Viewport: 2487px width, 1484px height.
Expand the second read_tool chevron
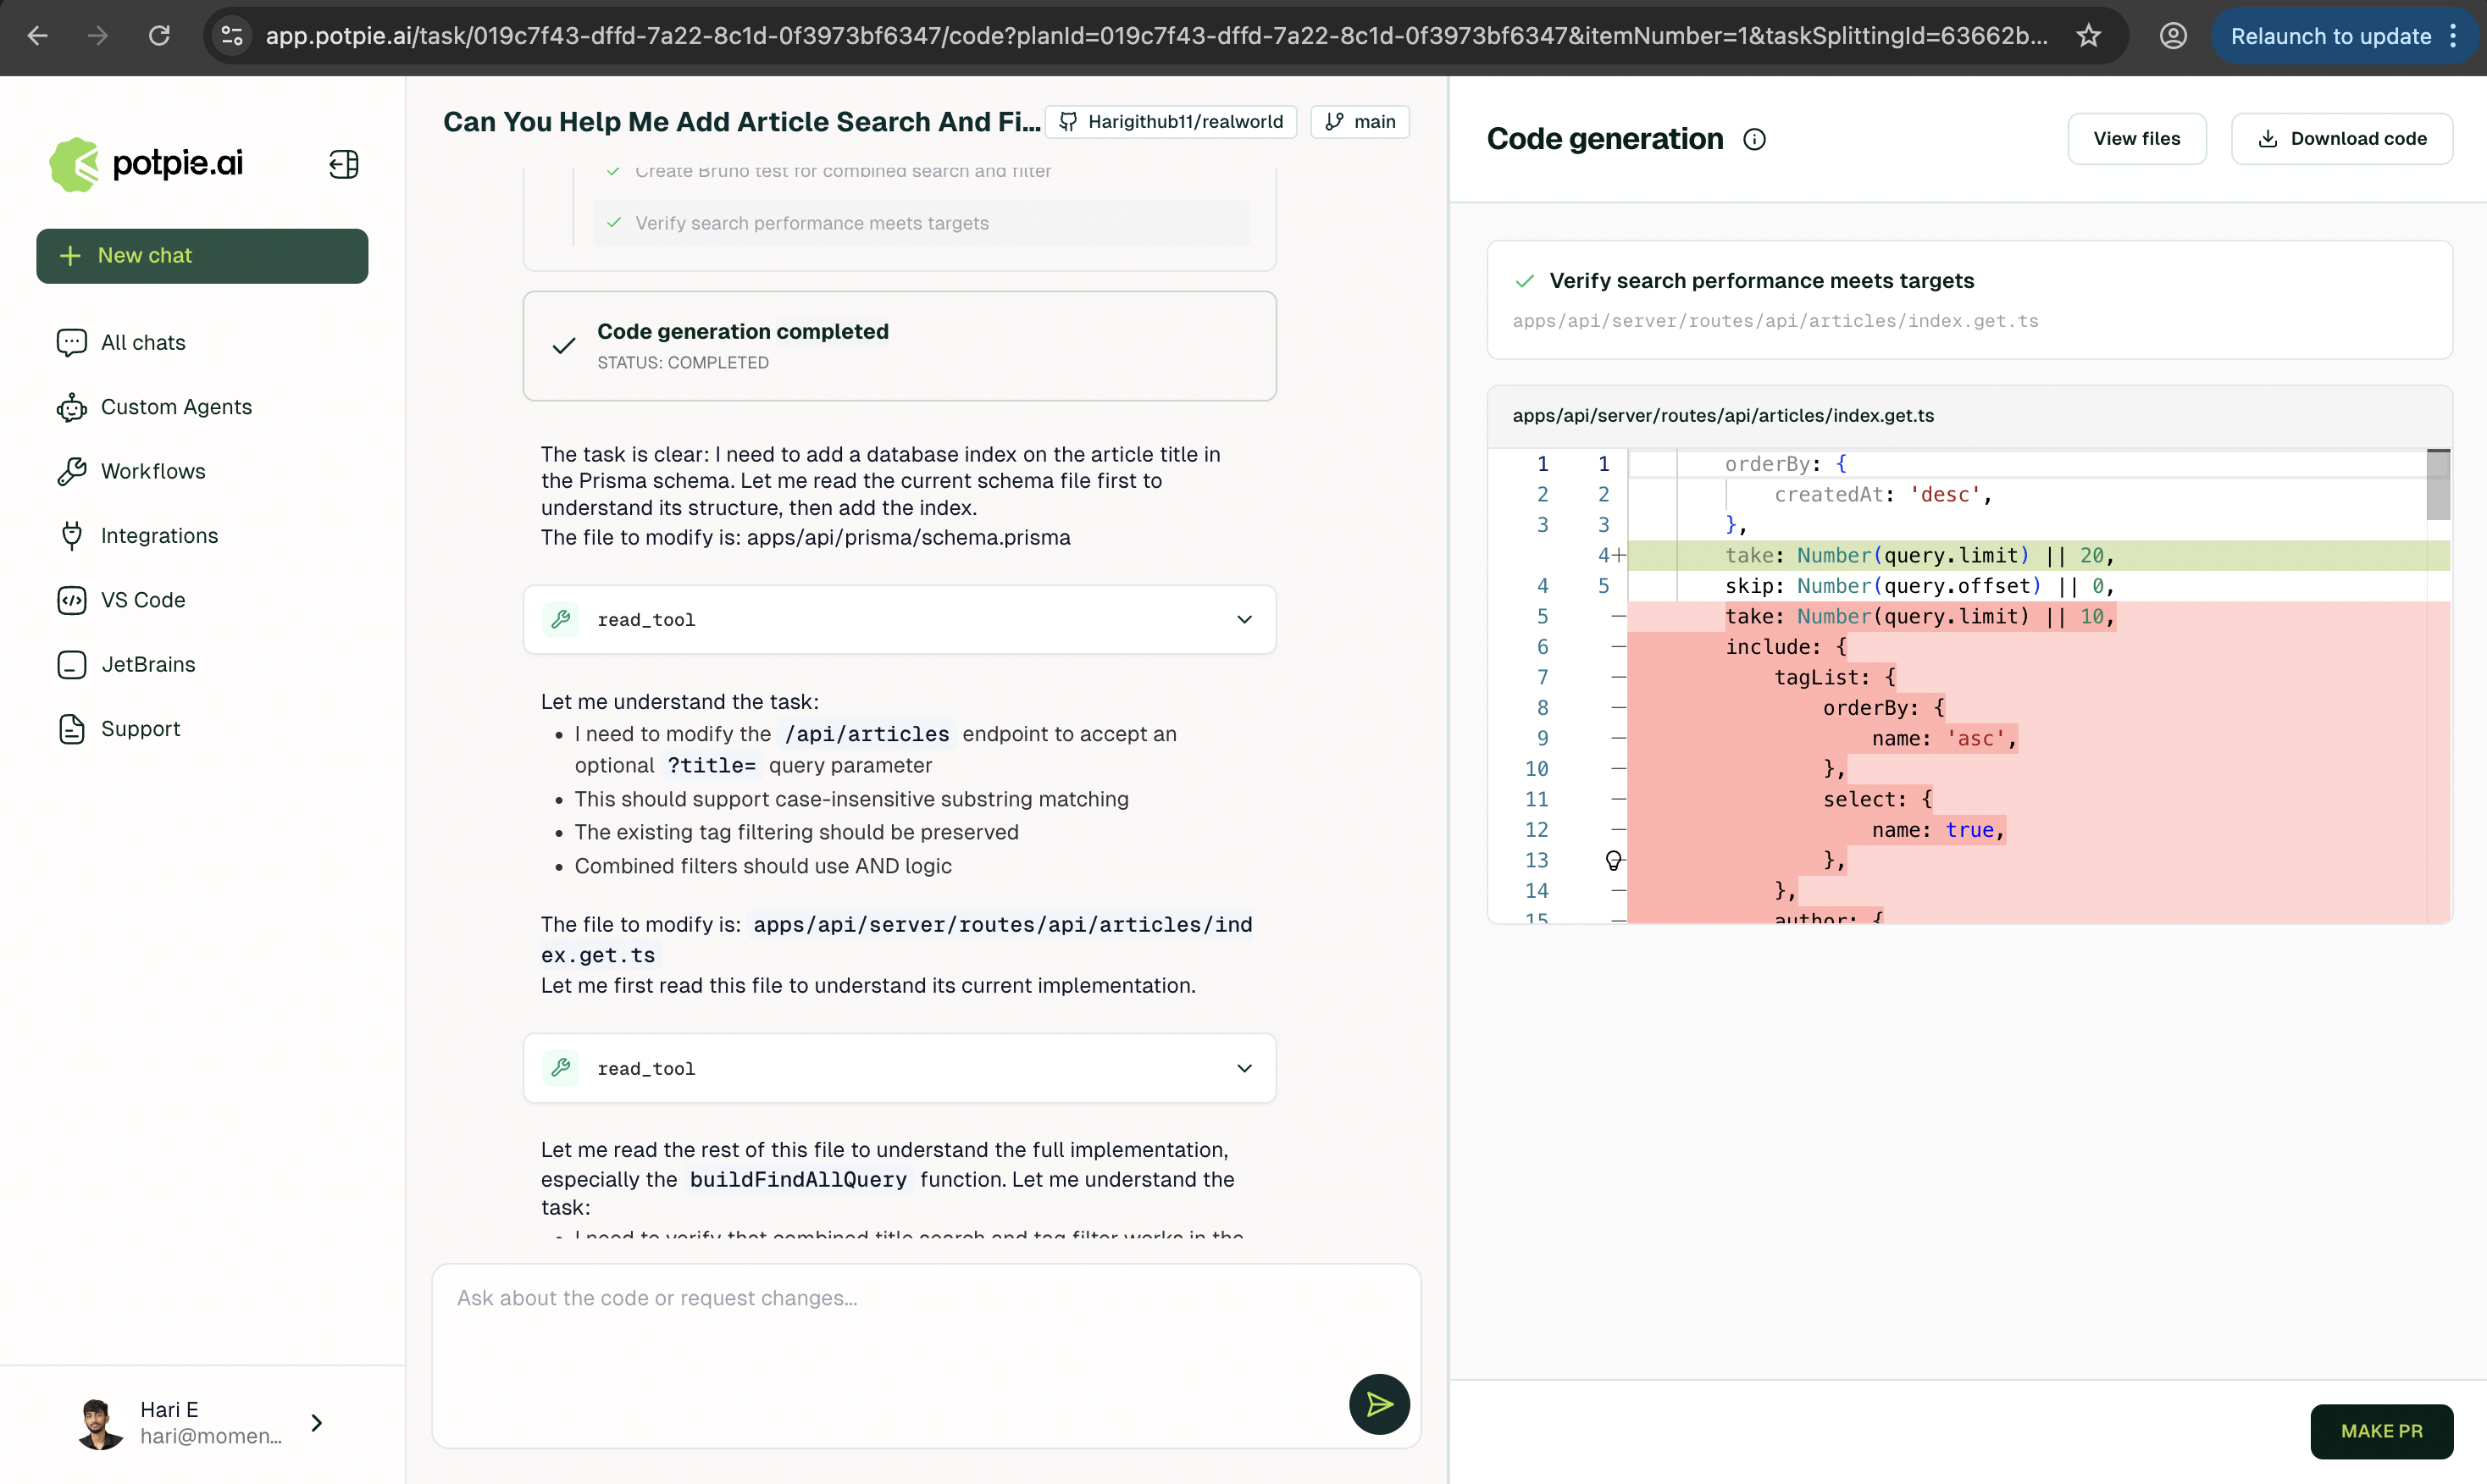(1244, 1068)
